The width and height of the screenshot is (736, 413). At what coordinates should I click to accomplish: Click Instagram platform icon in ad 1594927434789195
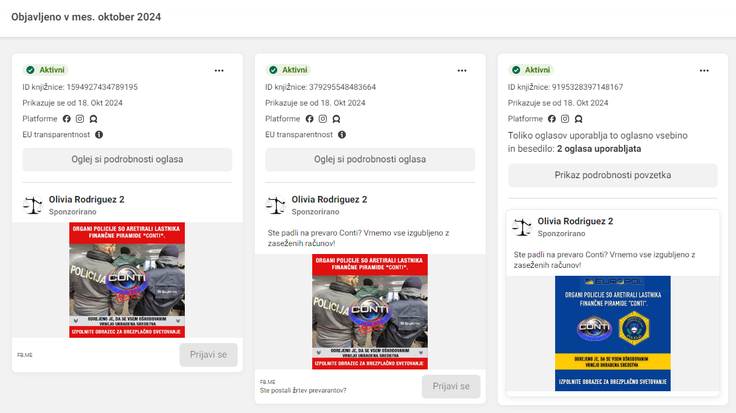click(80, 119)
